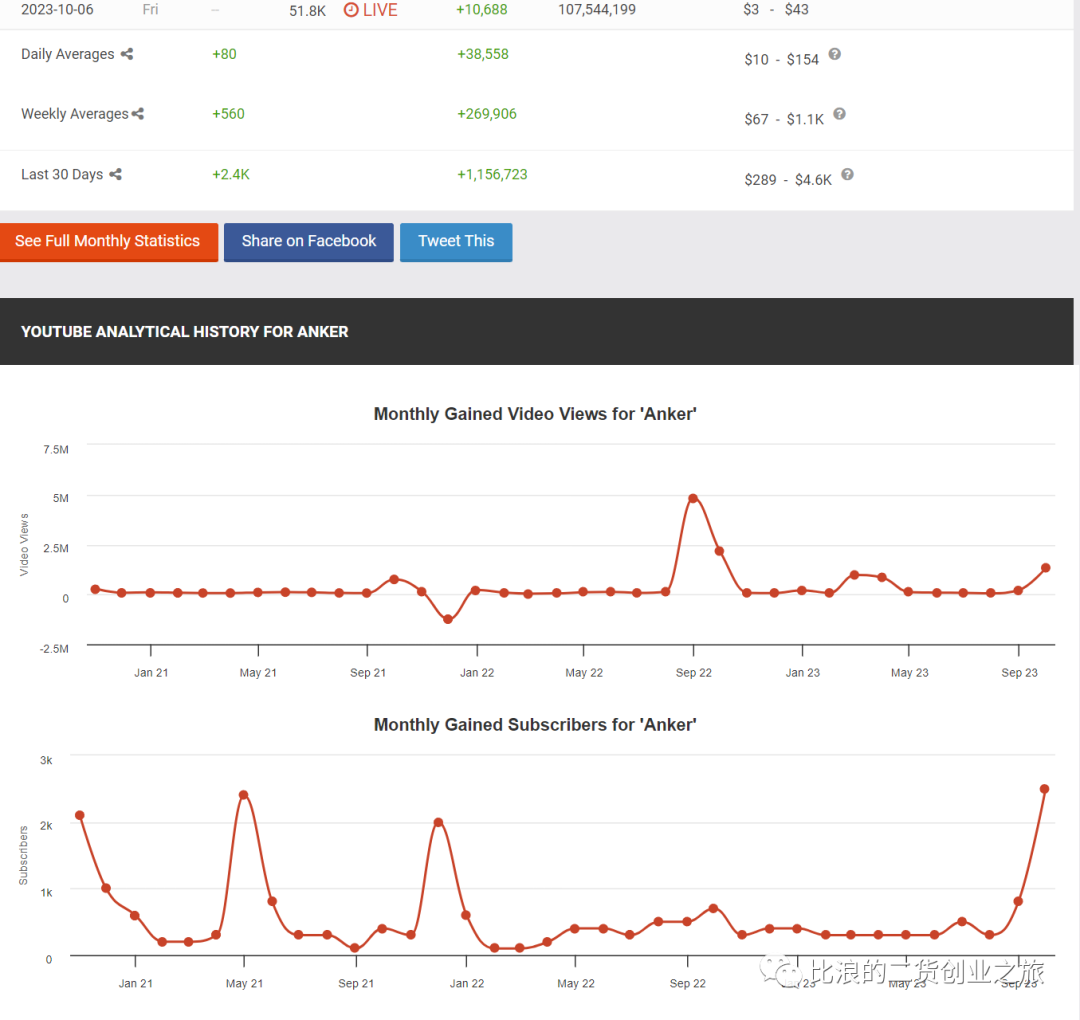1080x1020 pixels.
Task: Open See Full Monthly Statistics
Action: click(x=109, y=242)
